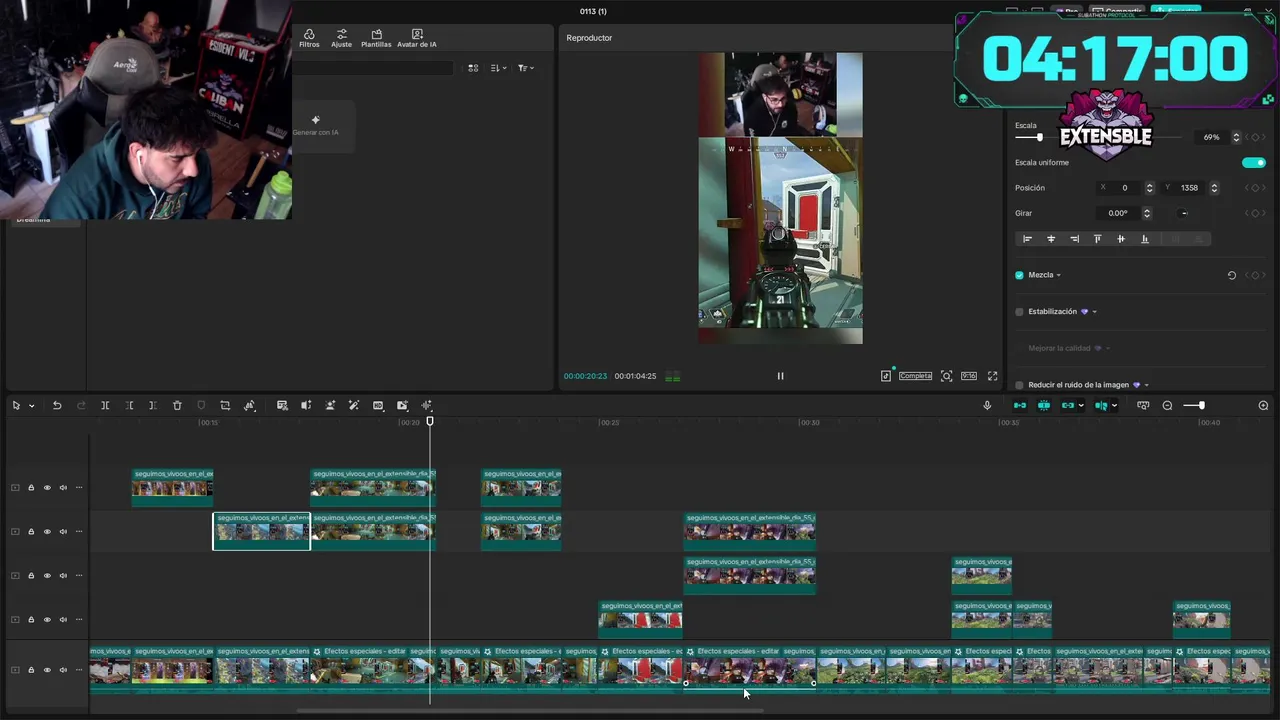Open the Plantillas tab
This screenshot has height=720, width=1280.
click(376, 38)
